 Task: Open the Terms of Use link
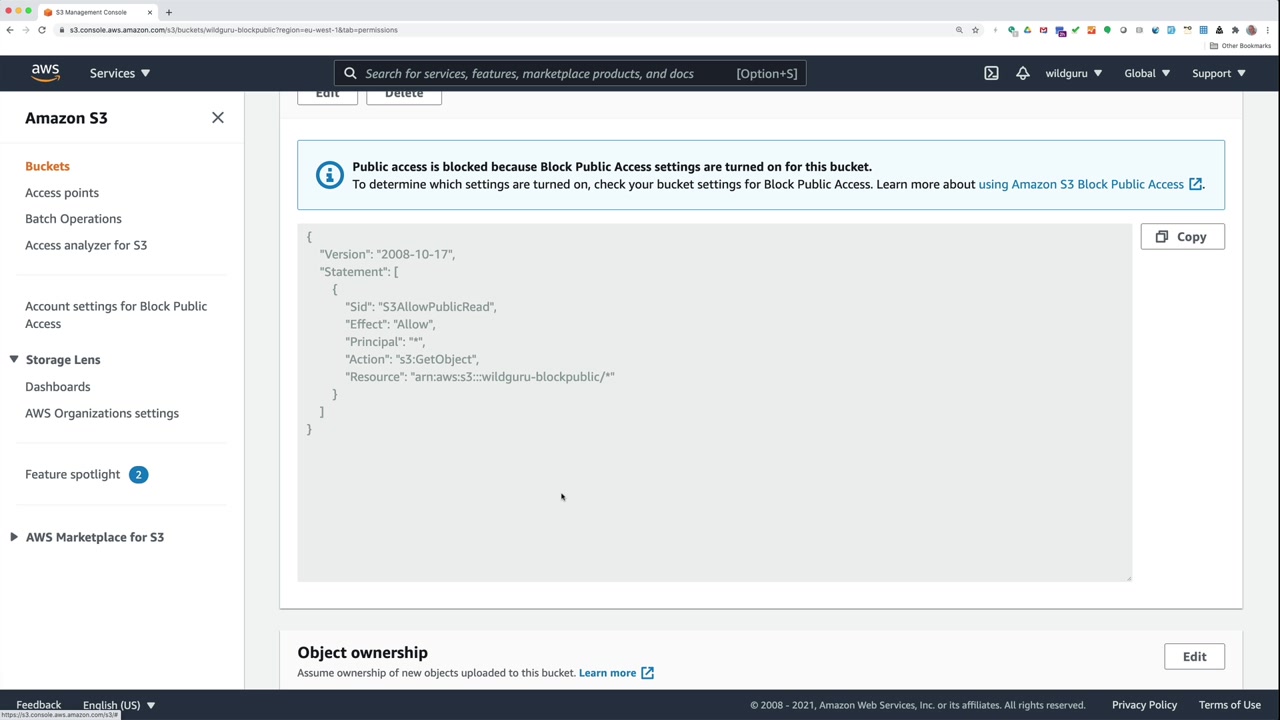pos(1230,705)
